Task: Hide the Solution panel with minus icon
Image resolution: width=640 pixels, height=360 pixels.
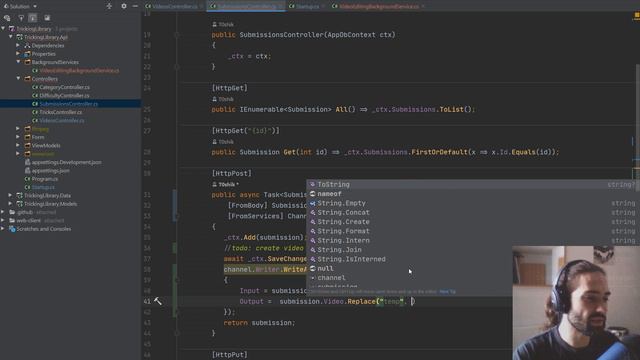Action: tap(135, 6)
